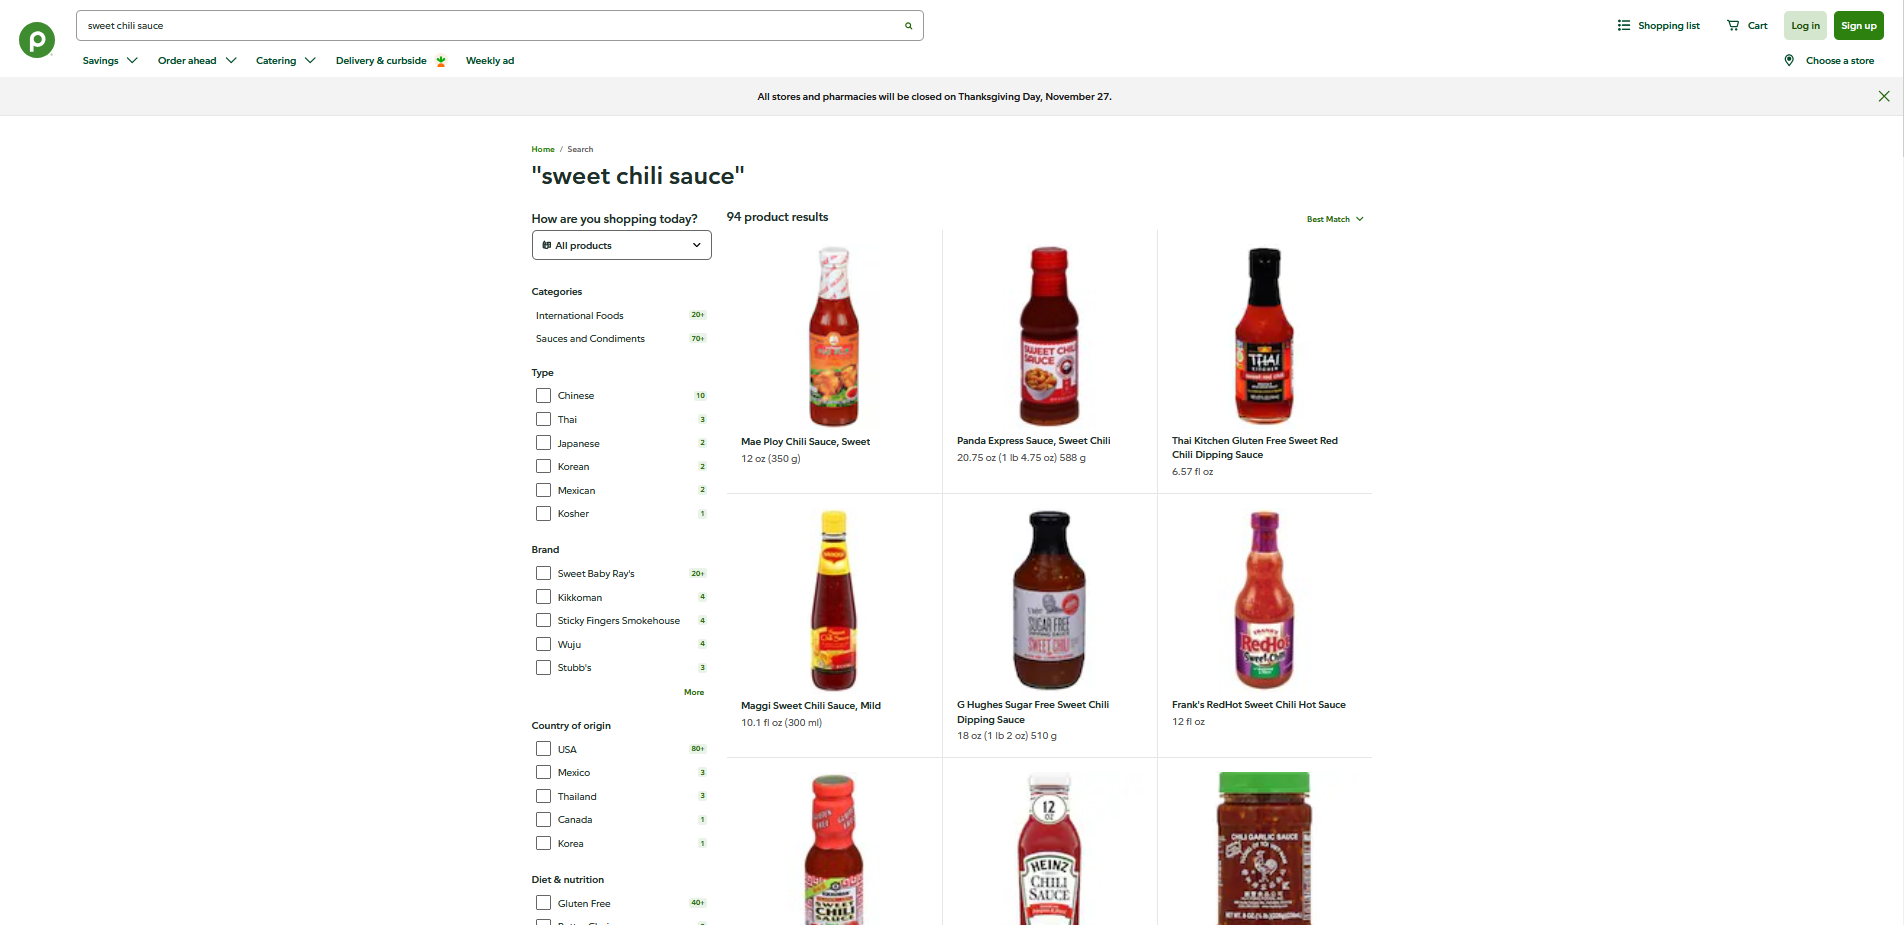The width and height of the screenshot is (1904, 925).
Task: Click the Search breadcrumb text
Action: click(x=580, y=149)
